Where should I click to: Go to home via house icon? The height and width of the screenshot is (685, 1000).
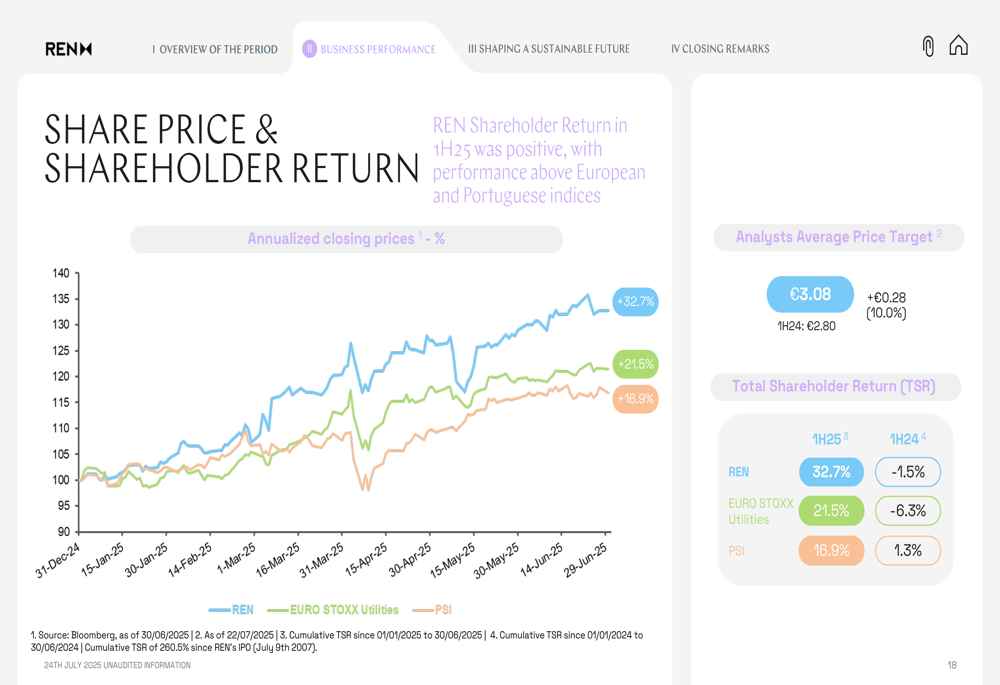point(959,45)
